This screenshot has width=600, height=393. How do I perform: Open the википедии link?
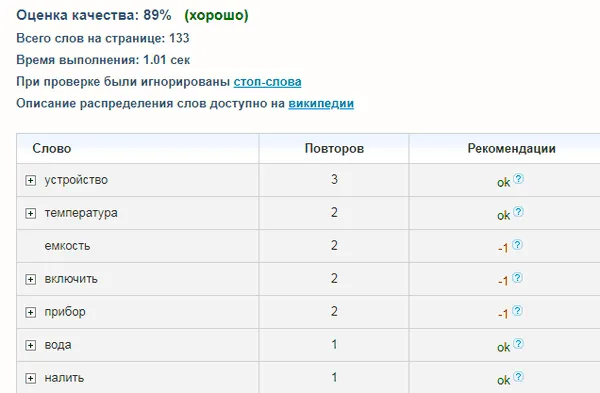pyautogui.click(x=321, y=104)
